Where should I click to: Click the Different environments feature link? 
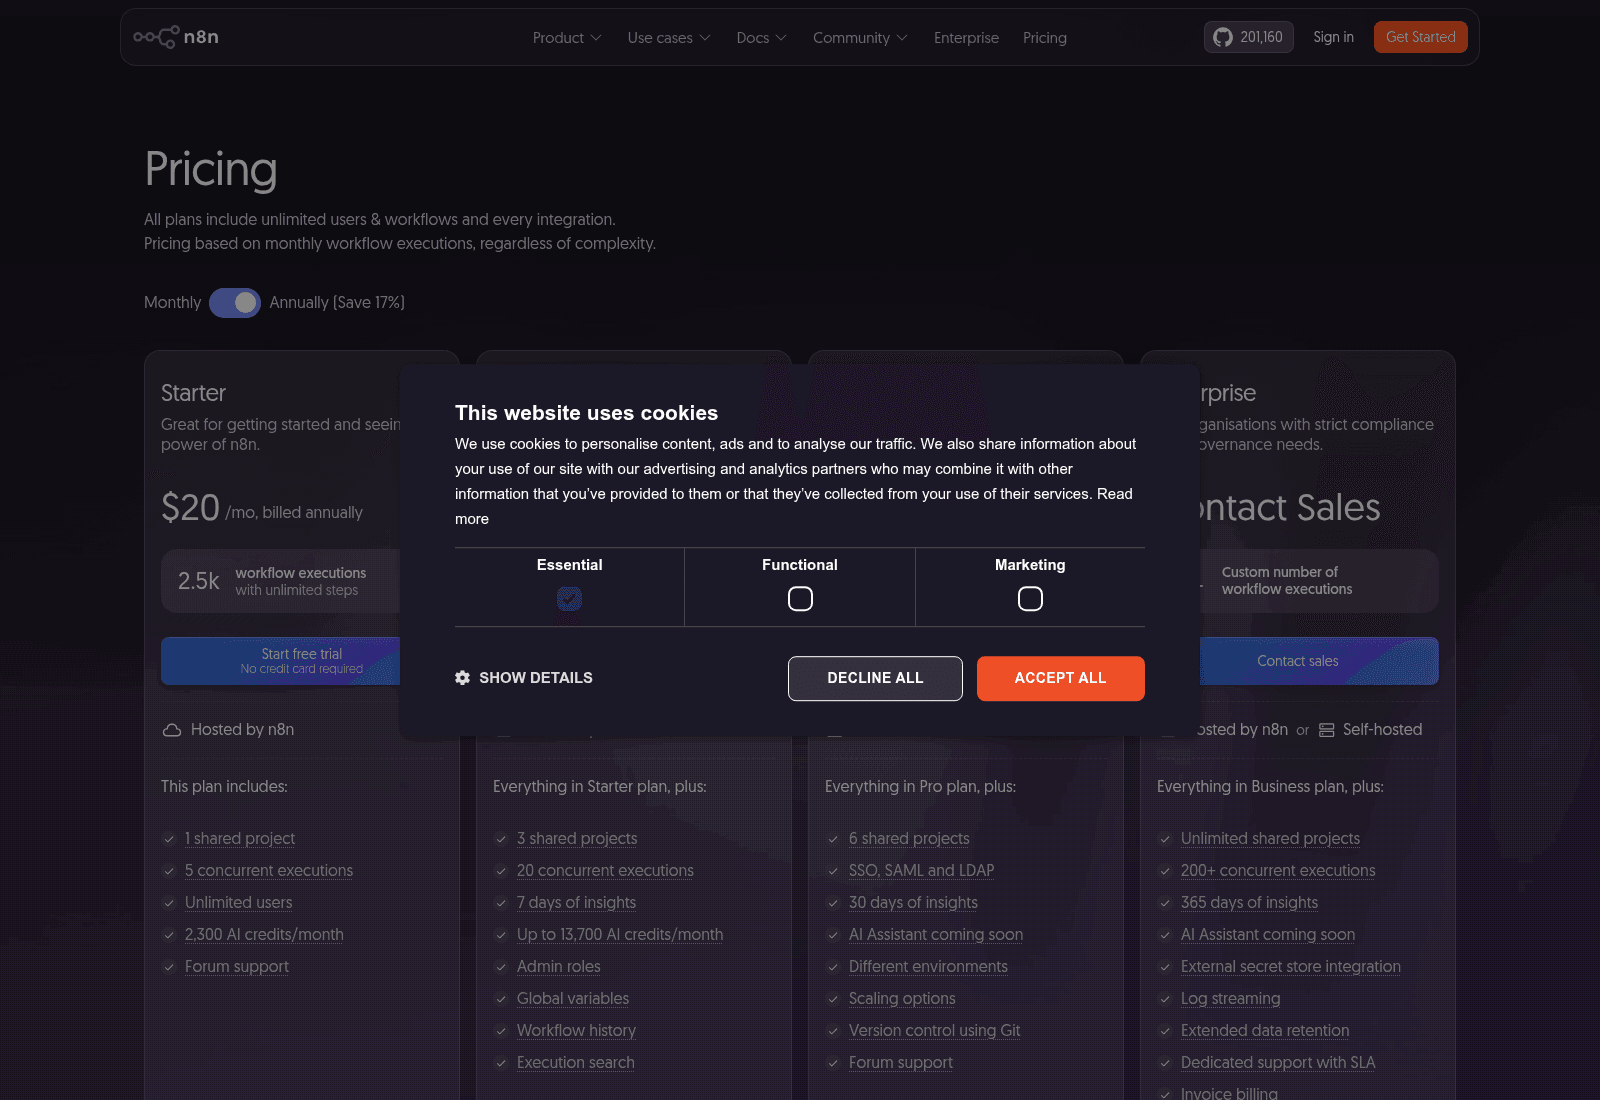point(928,967)
